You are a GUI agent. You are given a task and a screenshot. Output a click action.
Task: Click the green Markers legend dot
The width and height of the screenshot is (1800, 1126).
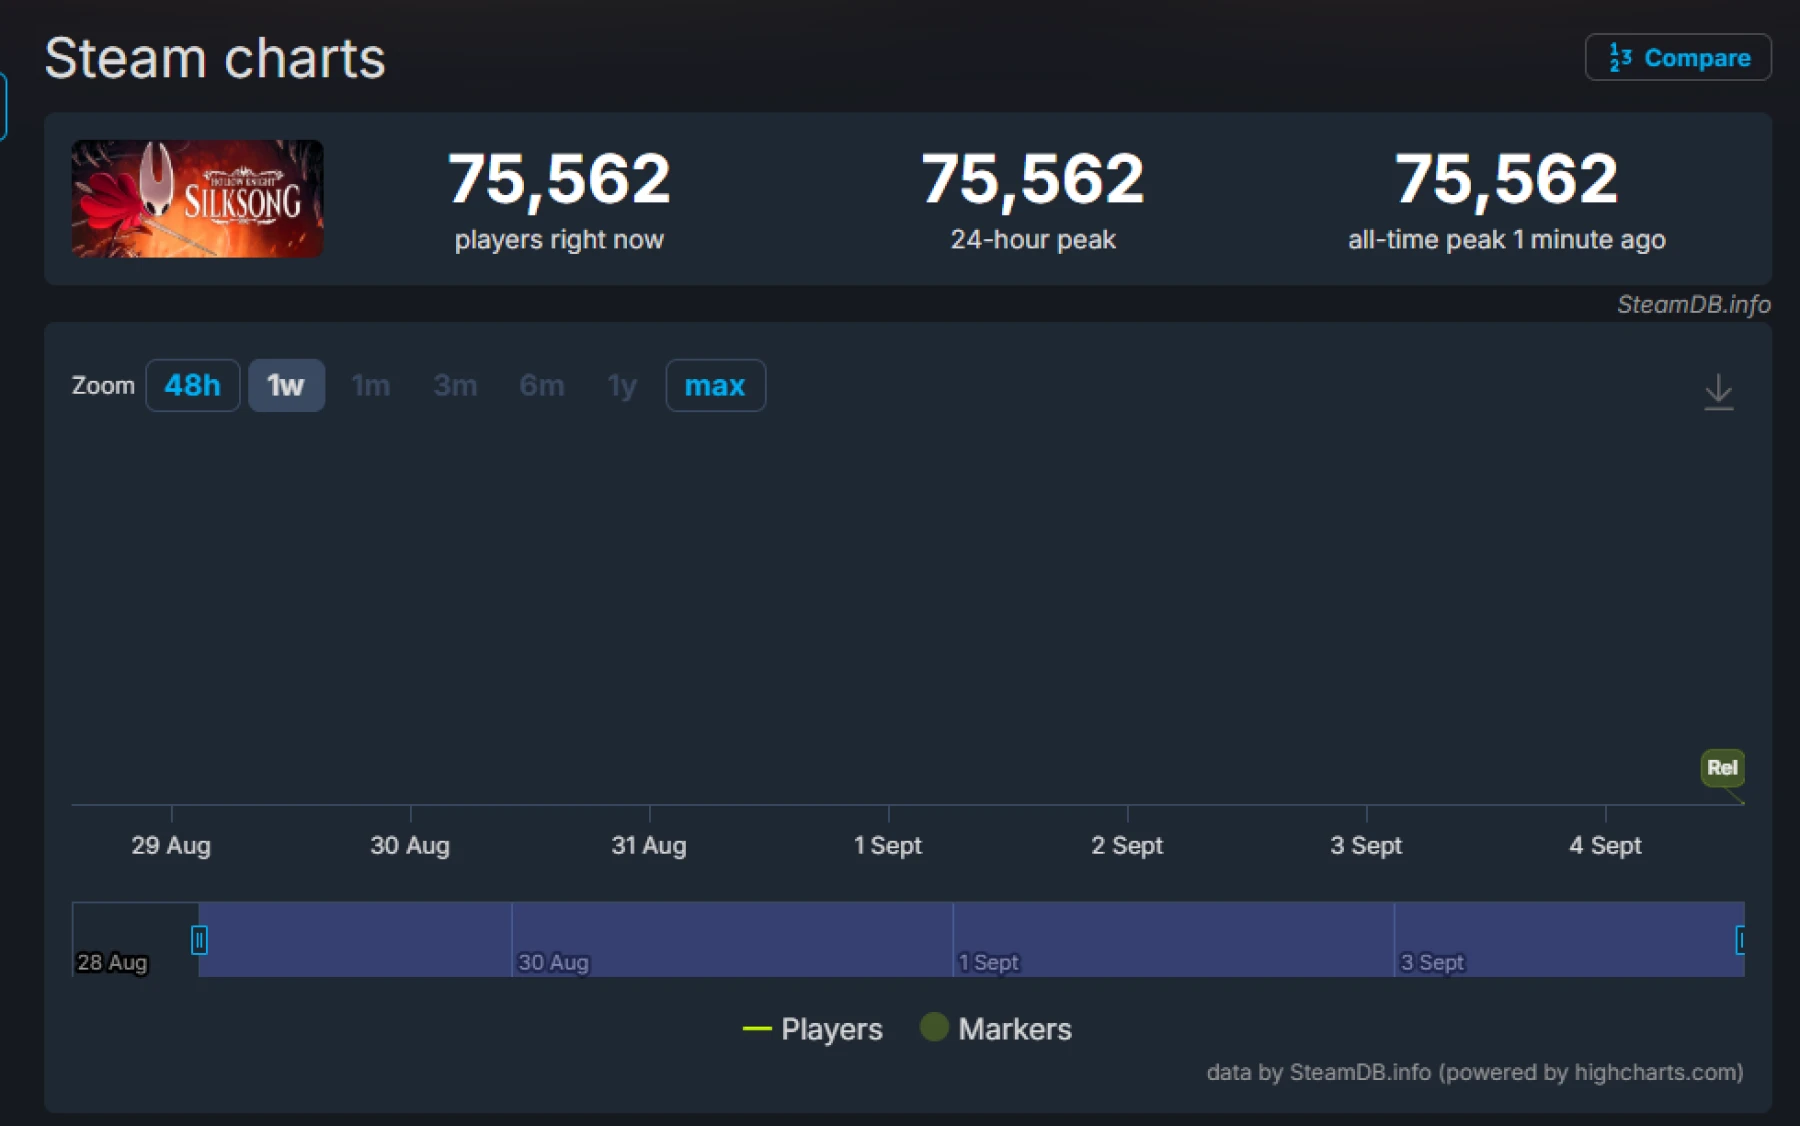(x=934, y=1028)
